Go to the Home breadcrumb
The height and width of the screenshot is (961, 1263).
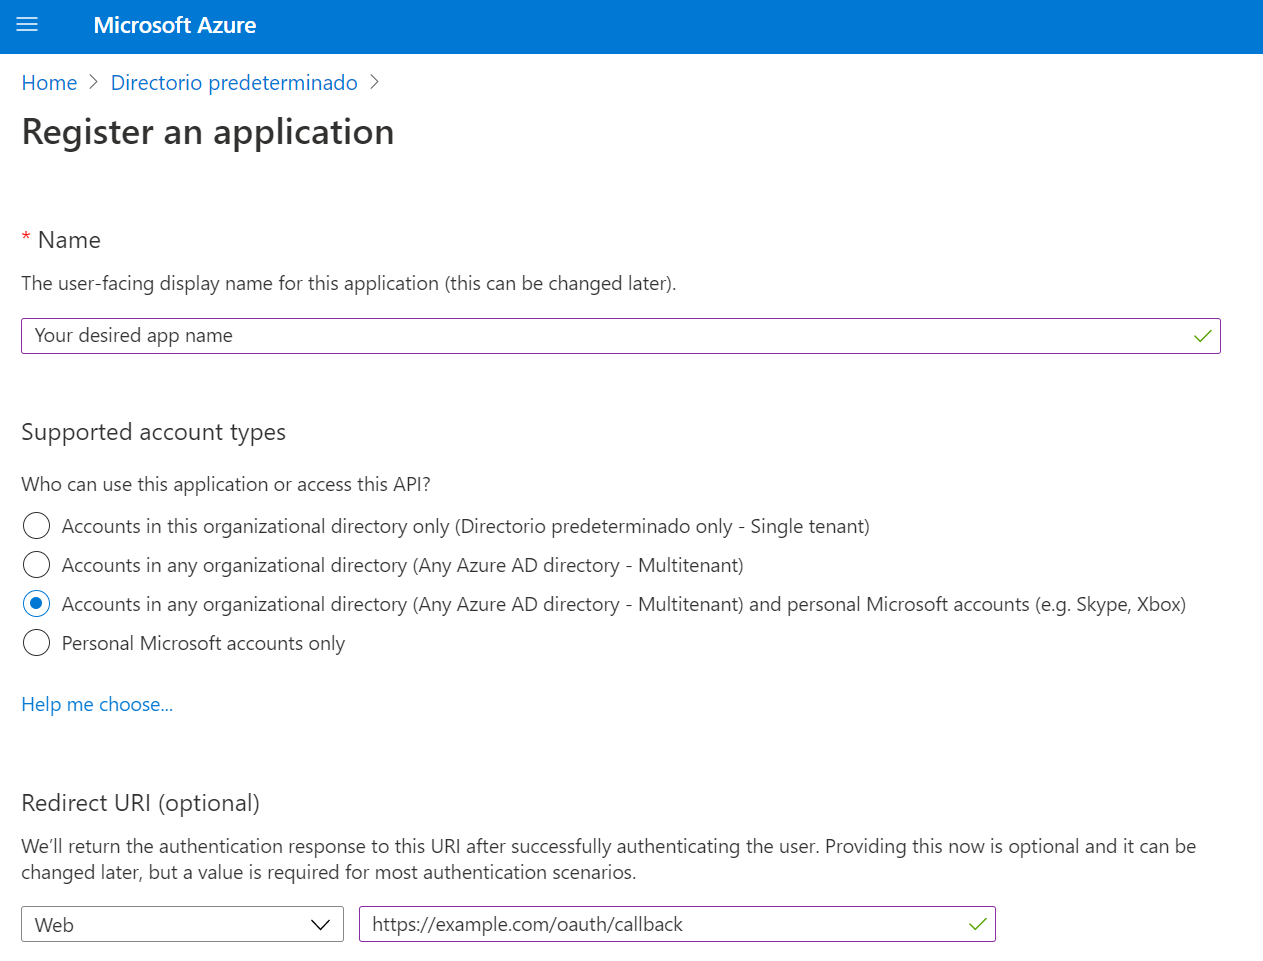point(49,83)
